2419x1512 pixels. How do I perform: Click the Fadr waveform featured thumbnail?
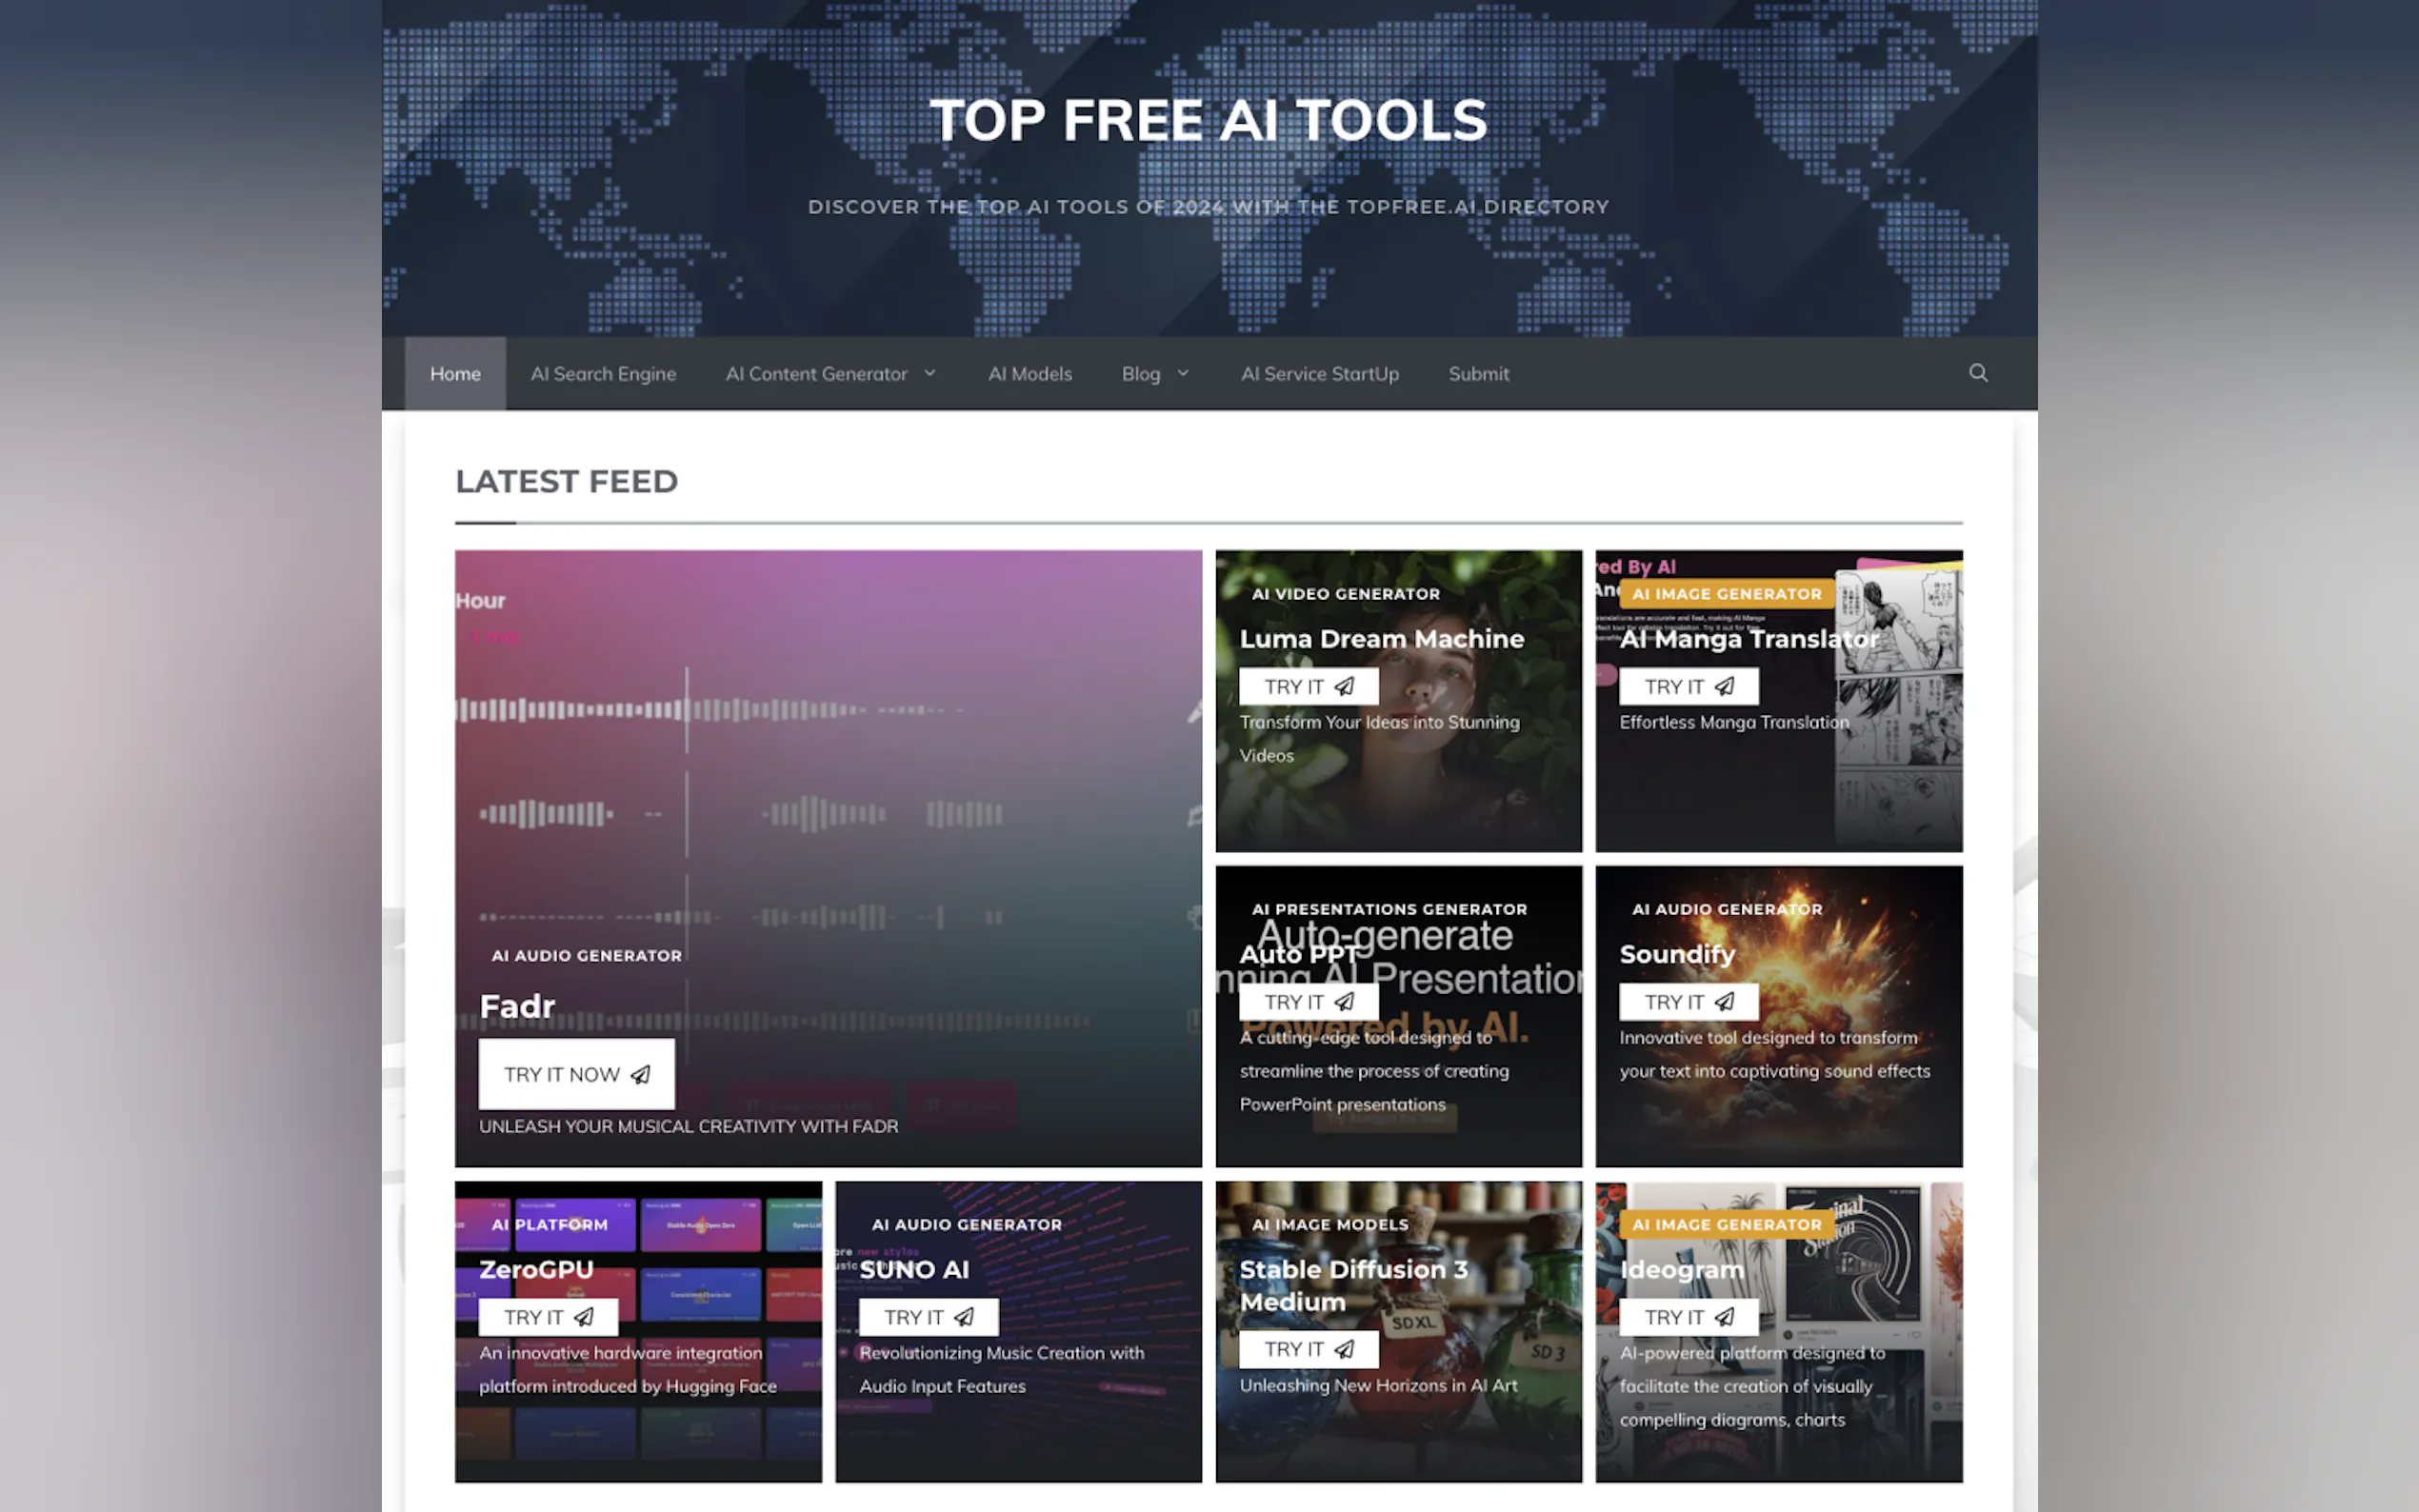(x=828, y=760)
